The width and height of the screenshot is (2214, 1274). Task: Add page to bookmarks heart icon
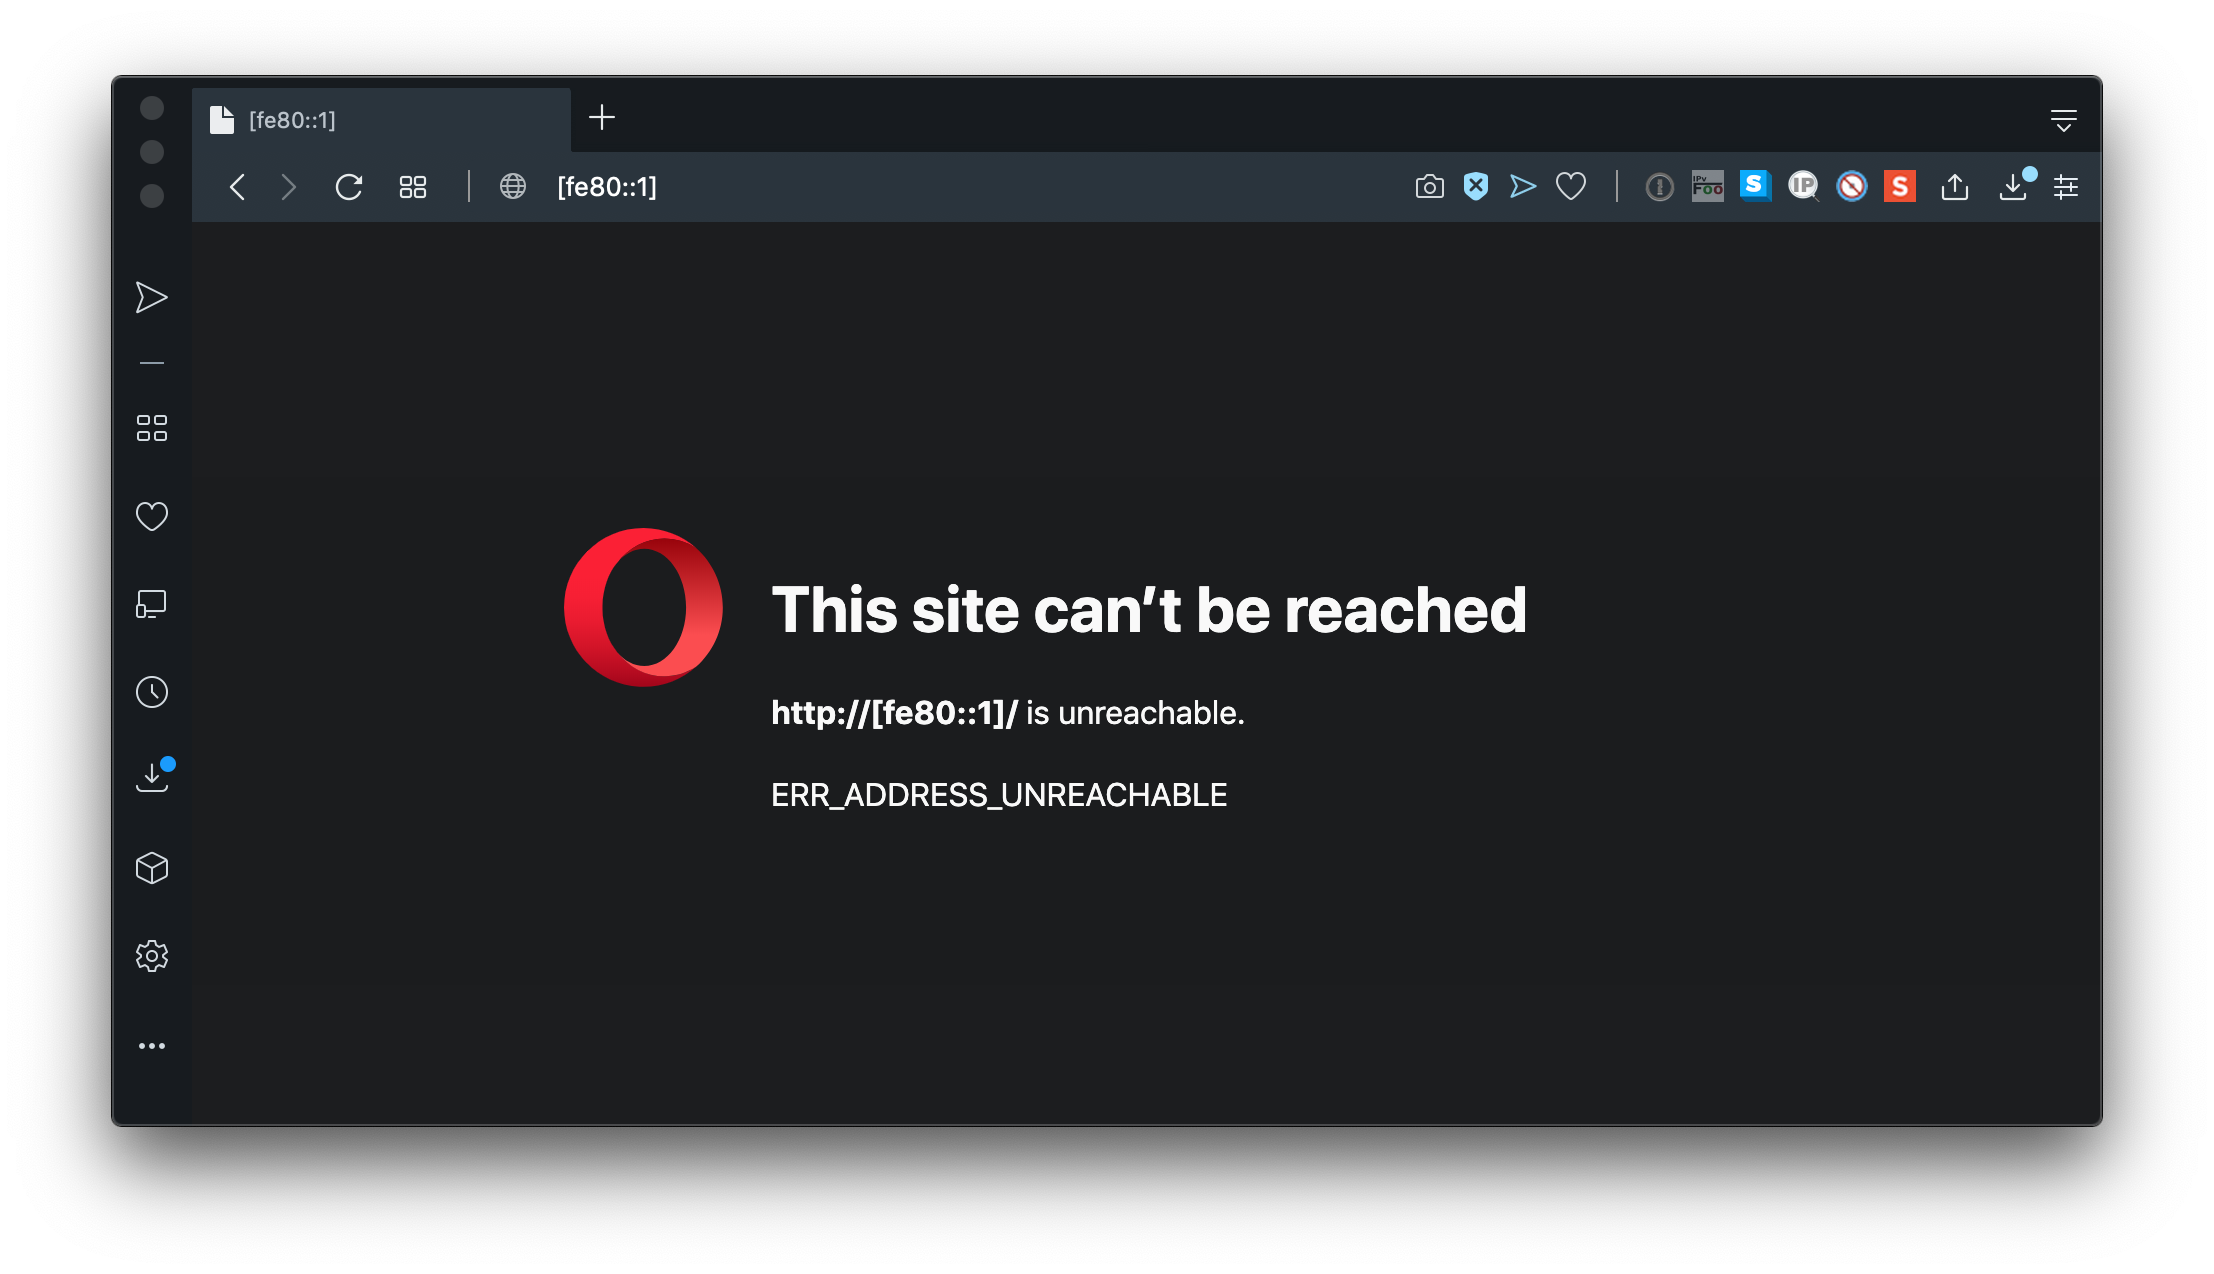click(x=1571, y=187)
